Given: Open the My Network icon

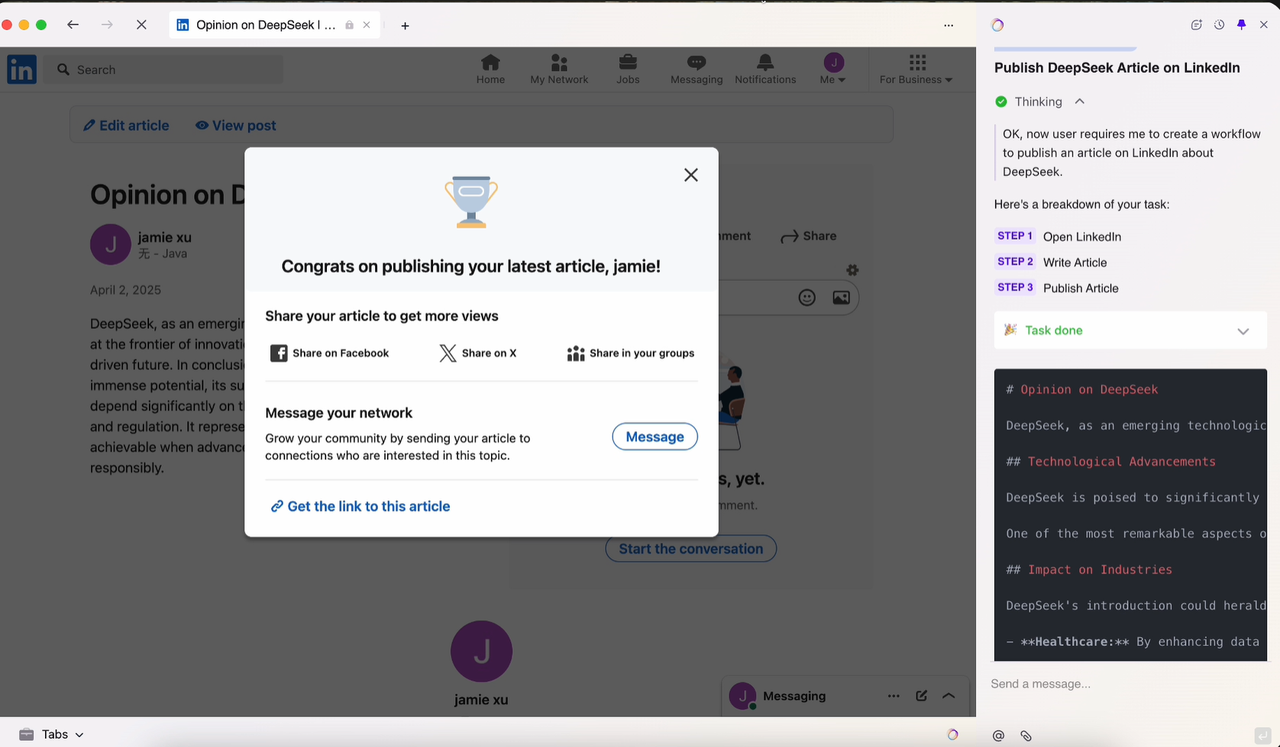Looking at the screenshot, I should (x=559, y=69).
